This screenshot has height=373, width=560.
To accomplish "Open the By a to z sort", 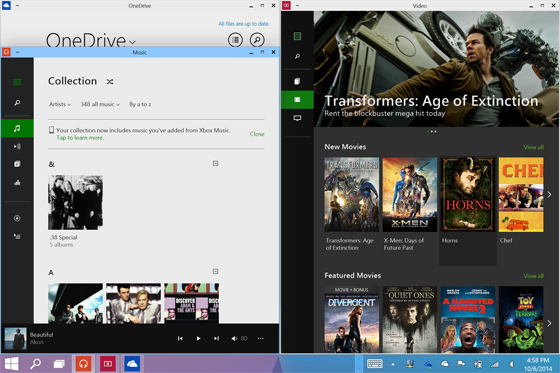I will click(140, 104).
